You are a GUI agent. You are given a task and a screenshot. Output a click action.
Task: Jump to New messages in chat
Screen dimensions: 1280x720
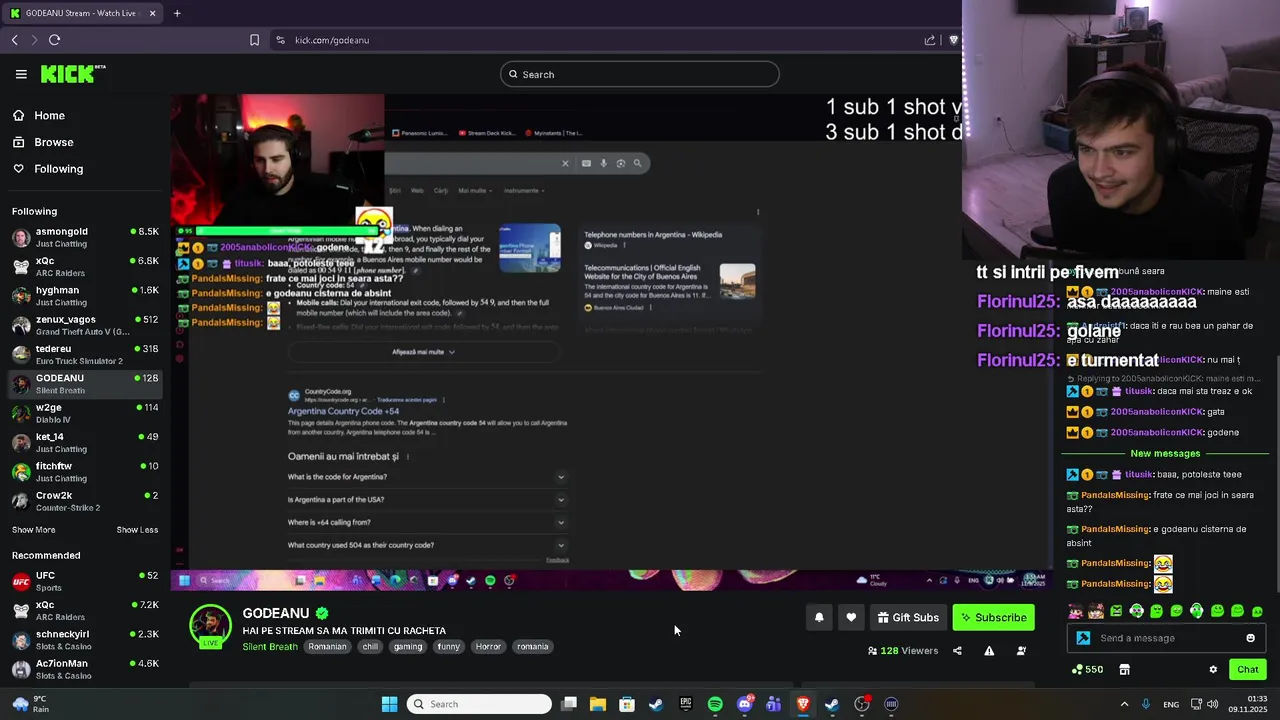(1165, 454)
